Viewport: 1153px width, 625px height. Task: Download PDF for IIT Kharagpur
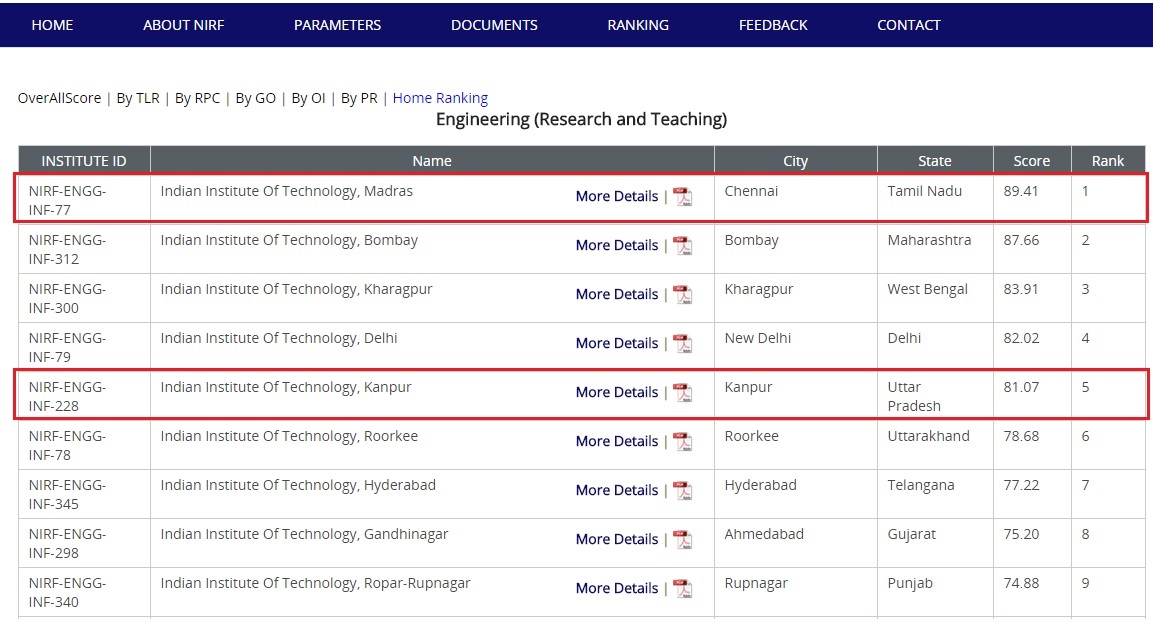coord(682,295)
